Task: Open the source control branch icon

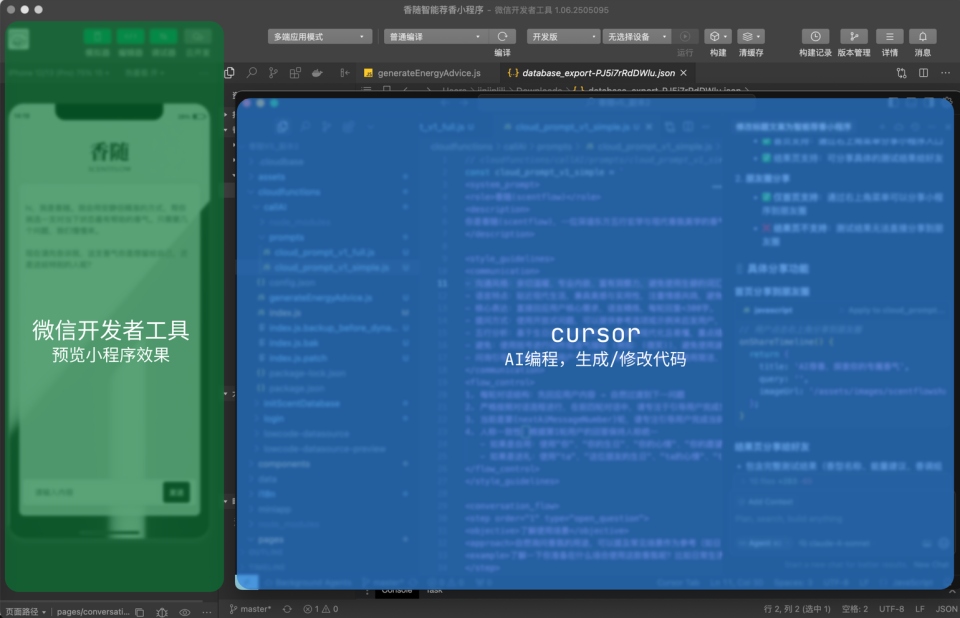Action: click(273, 73)
